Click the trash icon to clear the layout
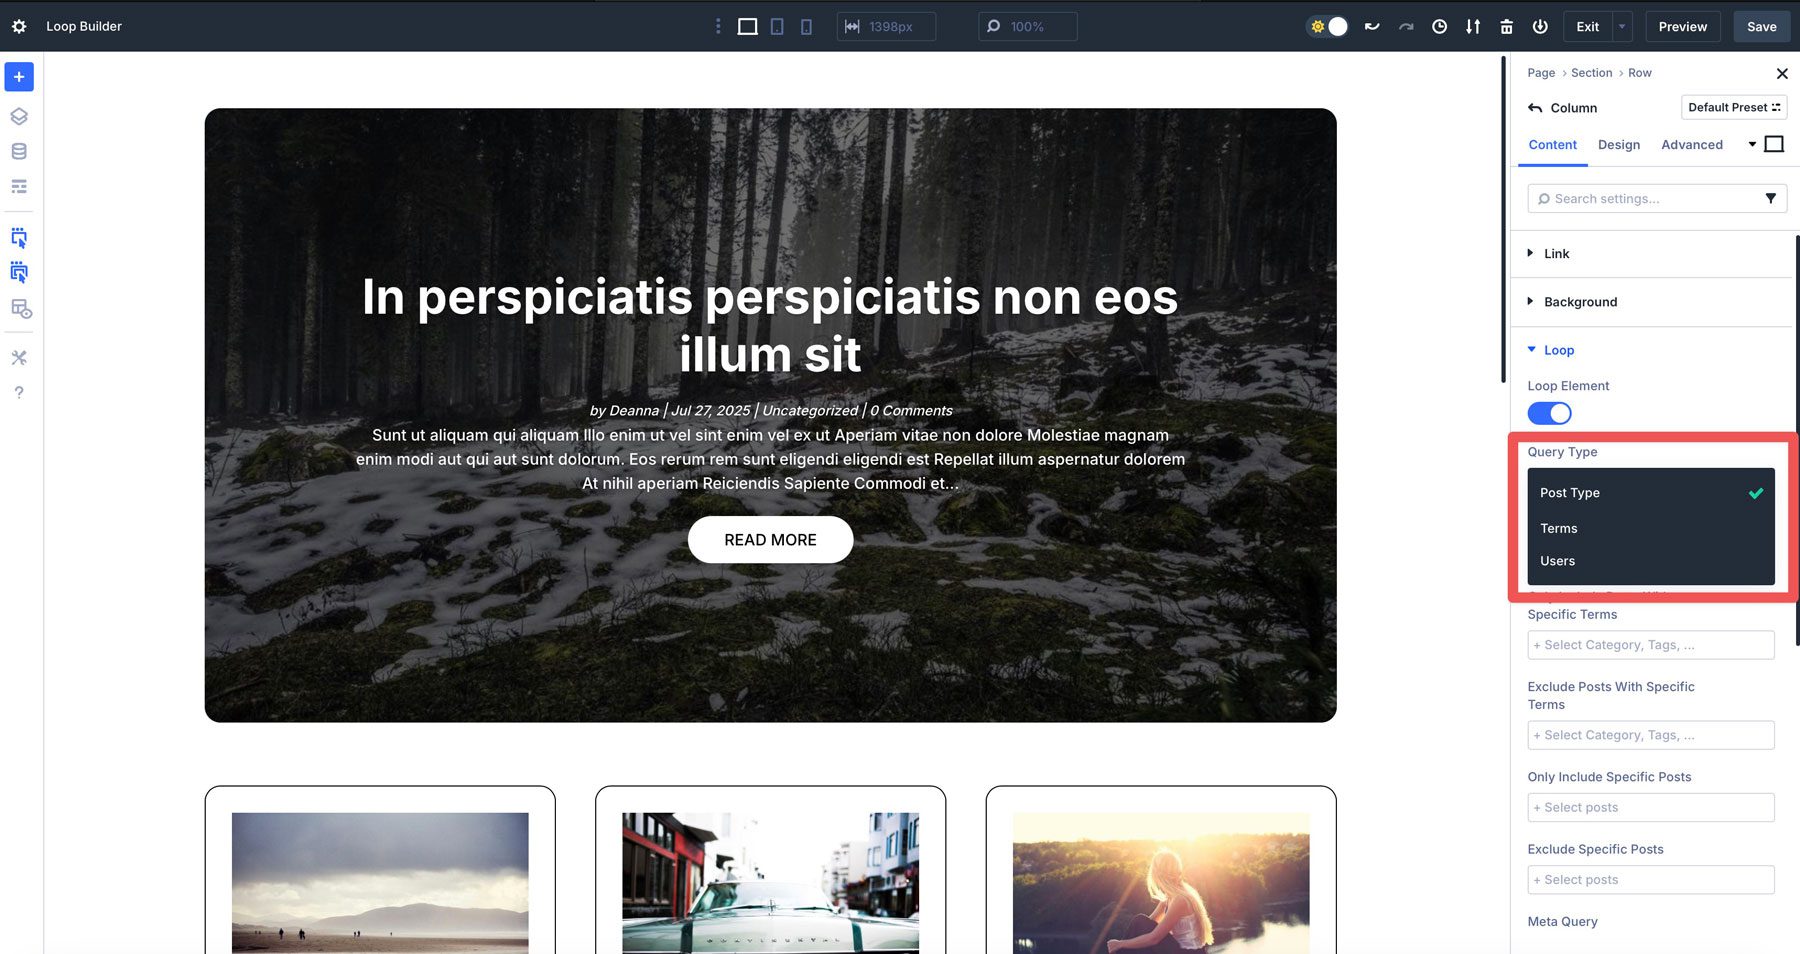The height and width of the screenshot is (954, 1800). 1506,27
